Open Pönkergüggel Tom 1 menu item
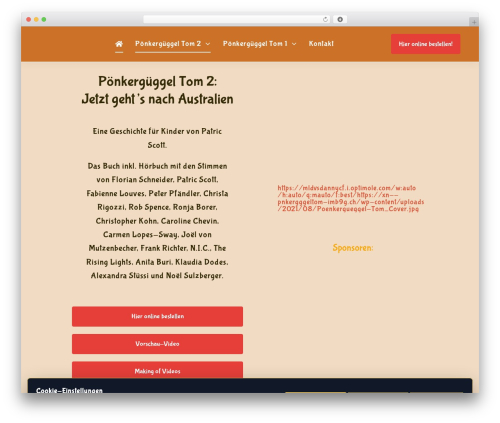Screen dimensions: 500x423 [x=255, y=44]
